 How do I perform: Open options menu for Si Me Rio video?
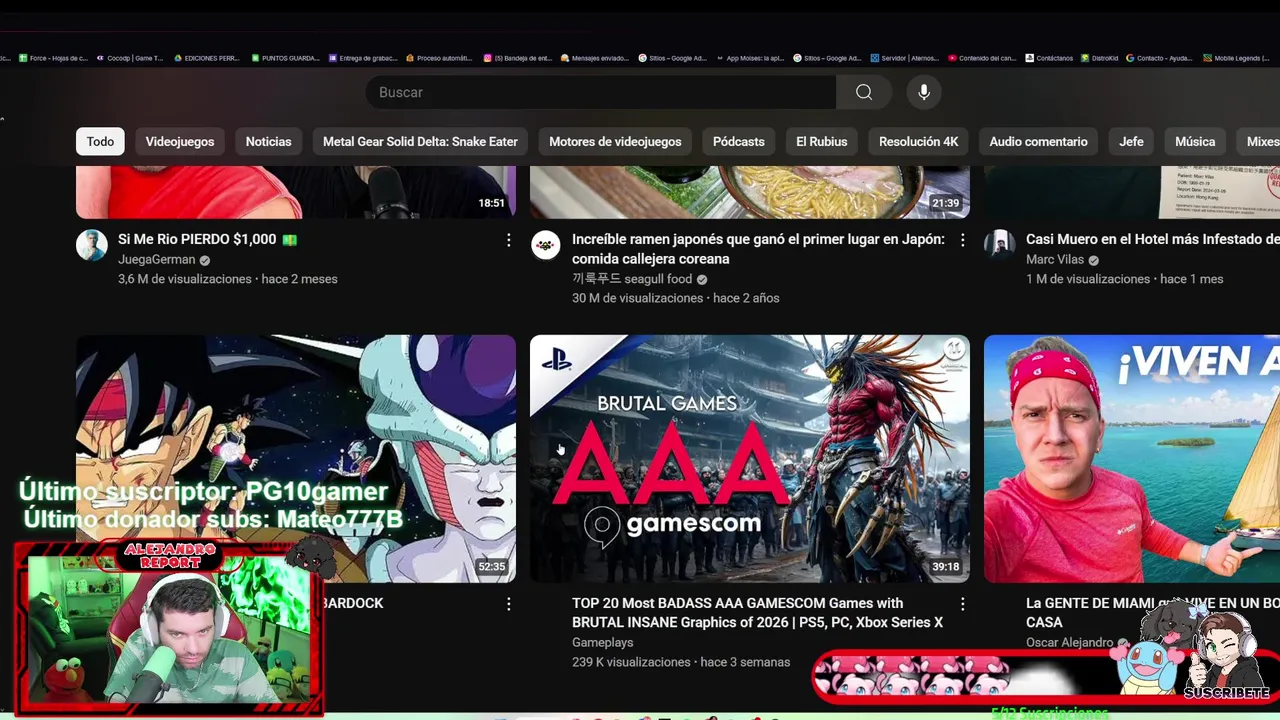point(508,240)
